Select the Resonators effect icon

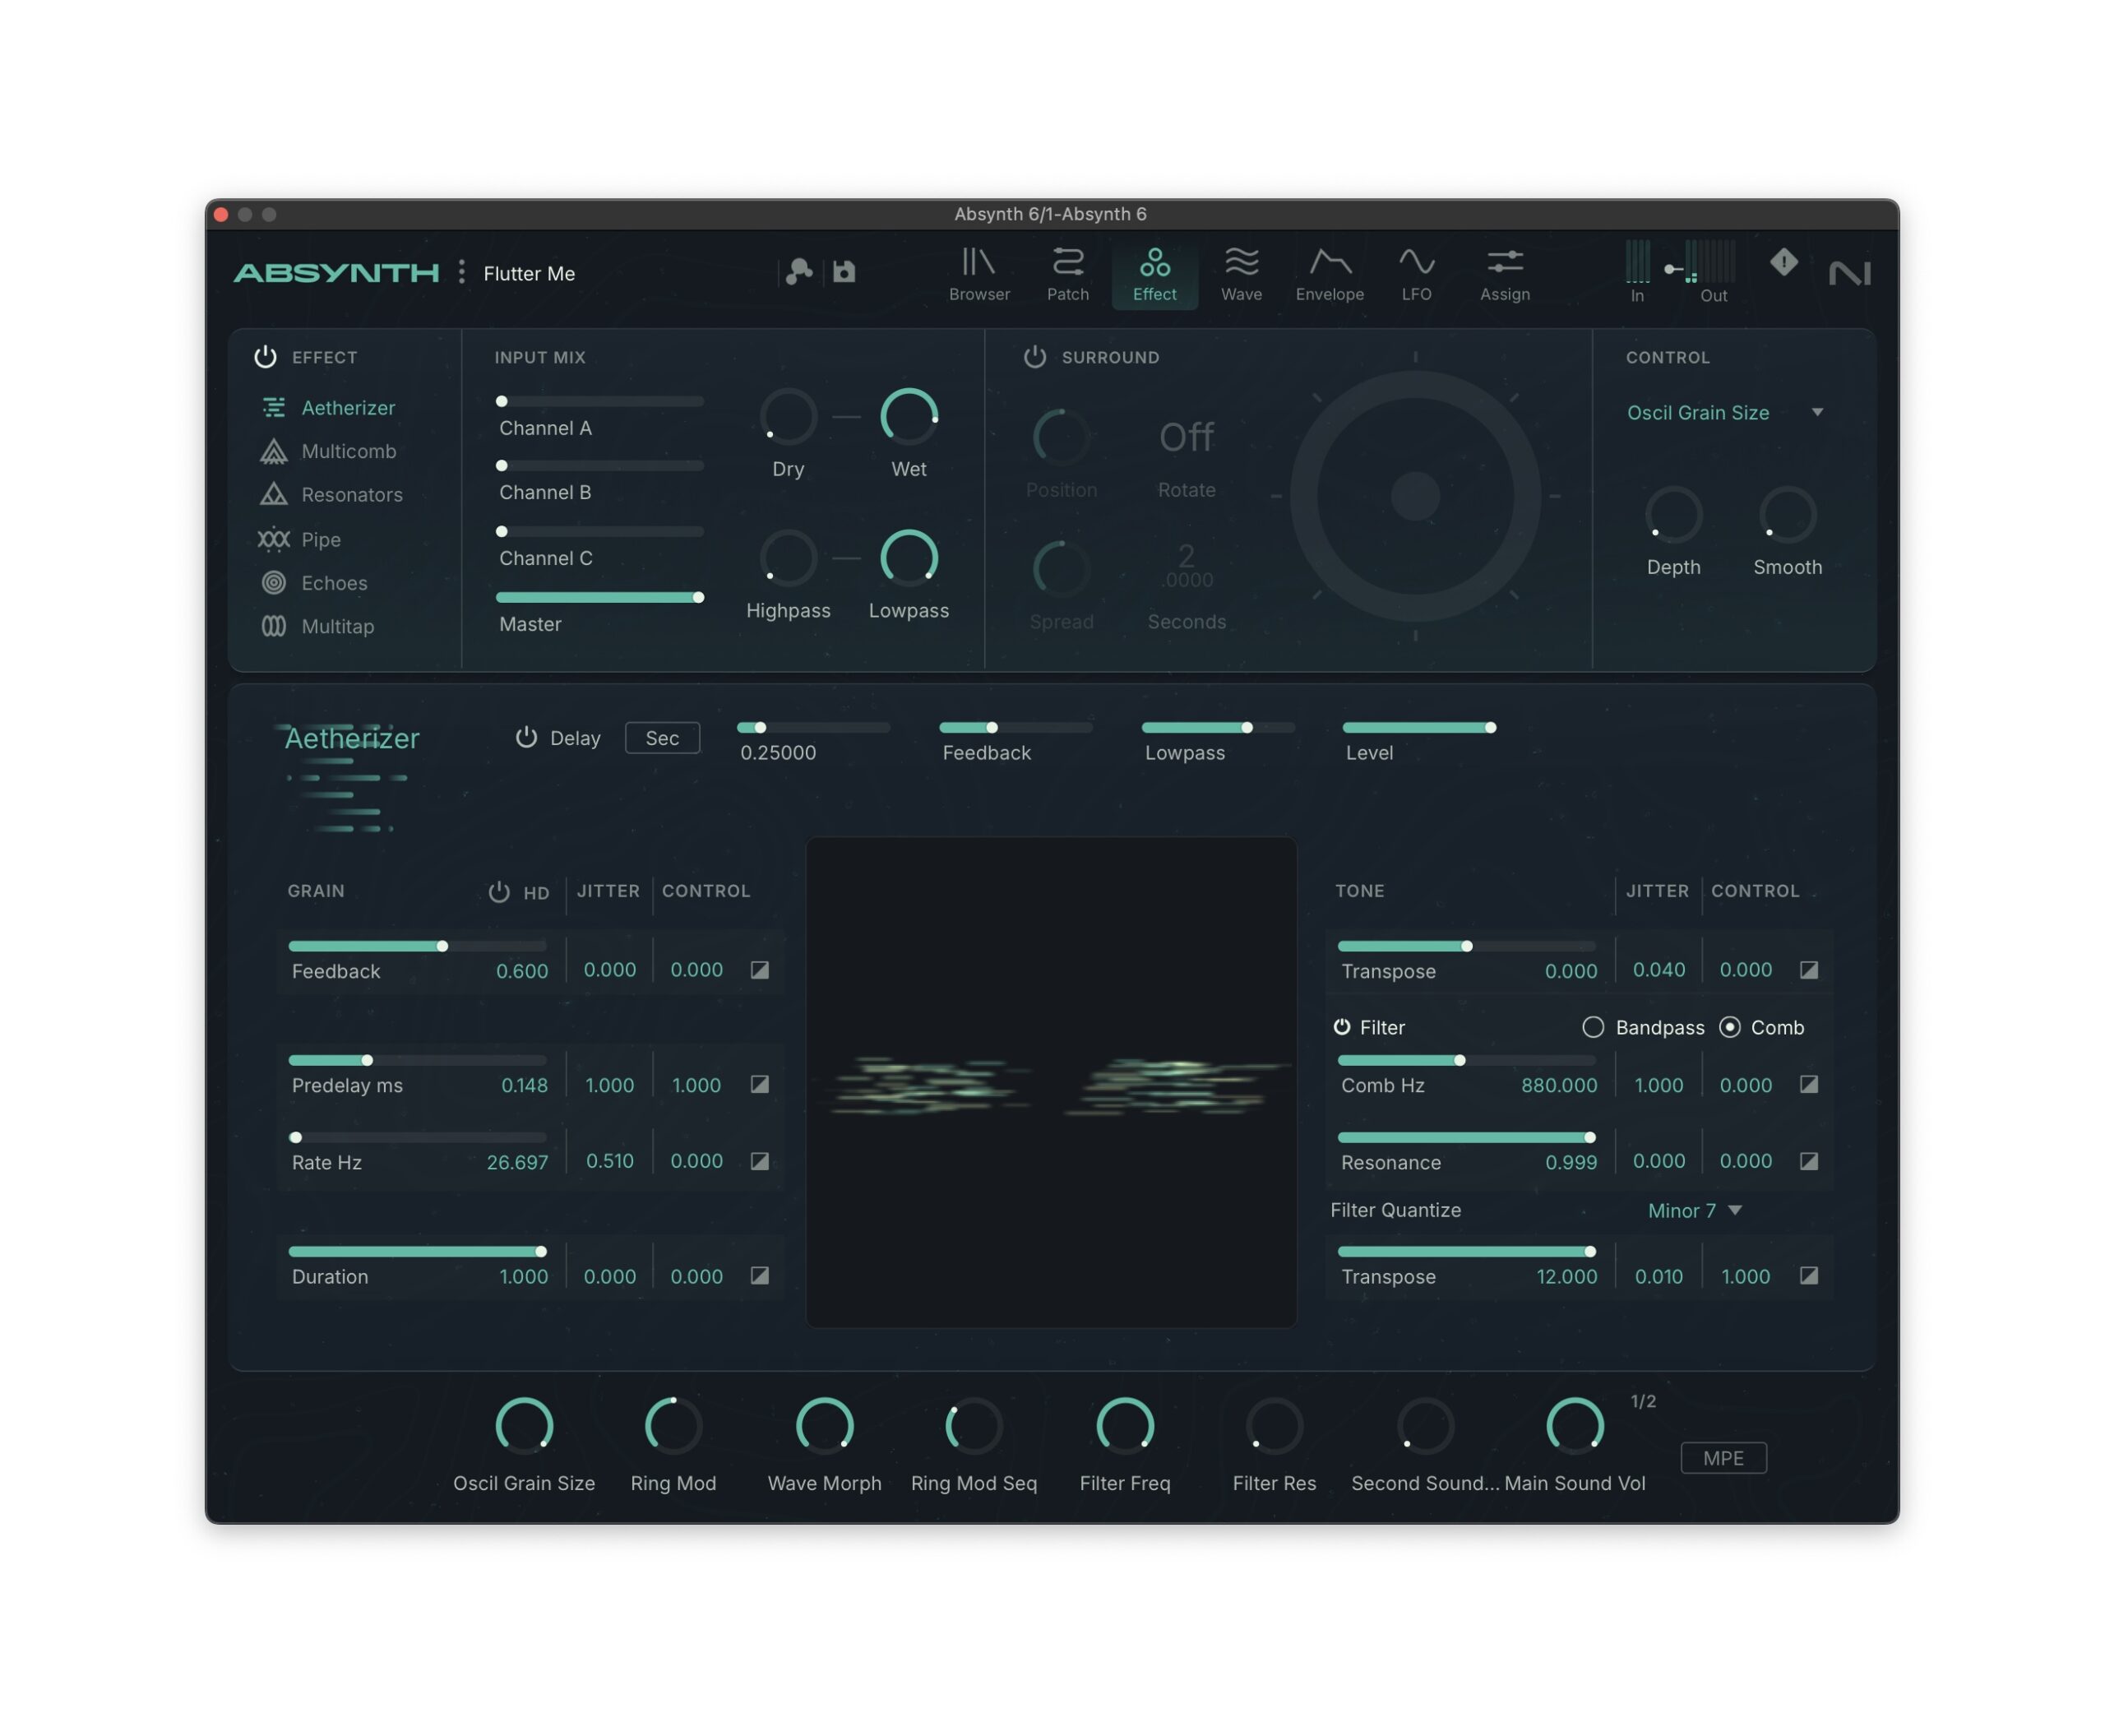273,494
